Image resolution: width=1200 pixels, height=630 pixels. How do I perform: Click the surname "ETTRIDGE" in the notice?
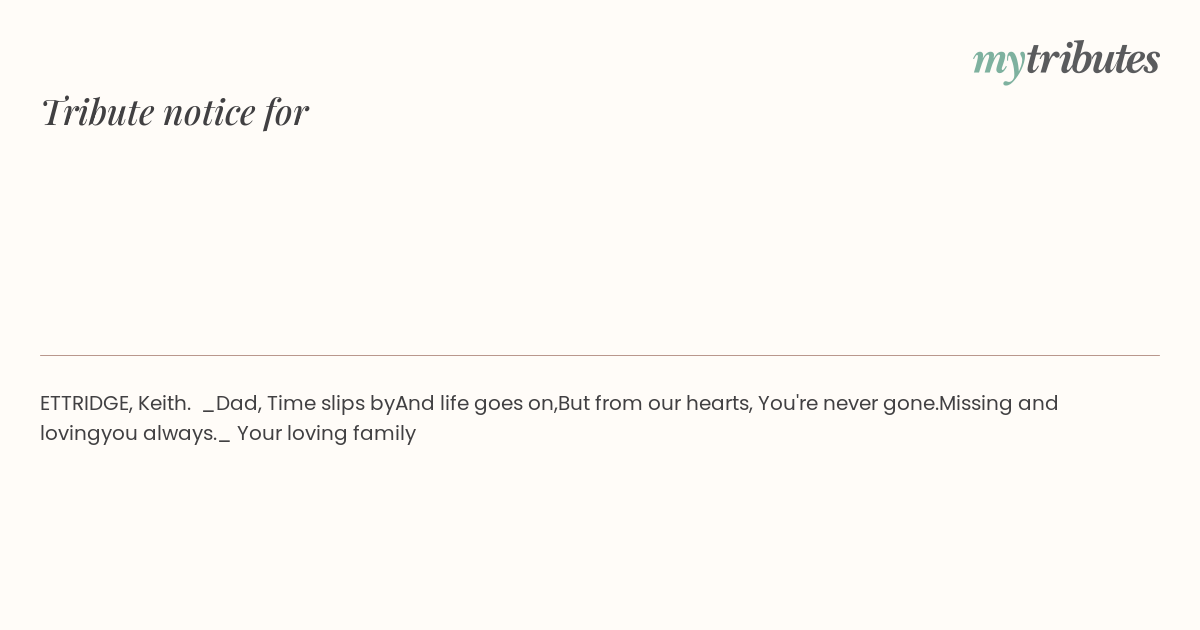[x=86, y=403]
